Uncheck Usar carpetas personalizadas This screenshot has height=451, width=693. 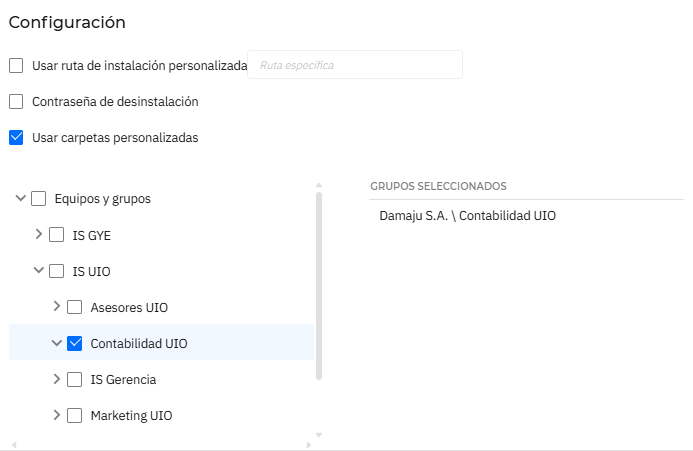[16, 138]
